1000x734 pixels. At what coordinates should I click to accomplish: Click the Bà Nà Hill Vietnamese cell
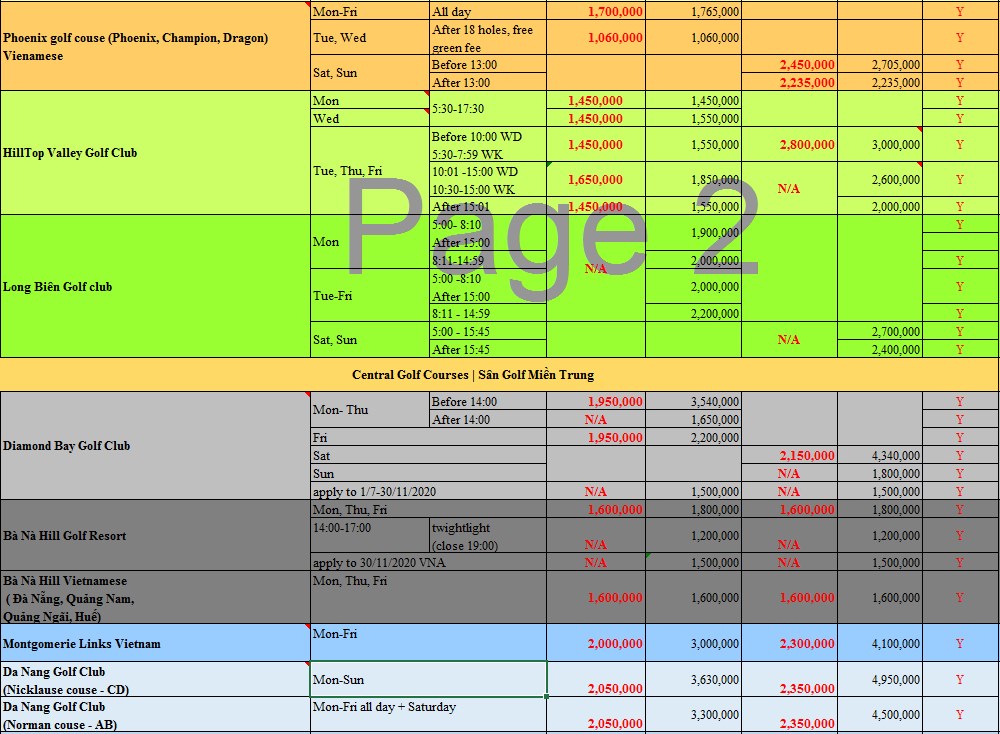click(155, 598)
